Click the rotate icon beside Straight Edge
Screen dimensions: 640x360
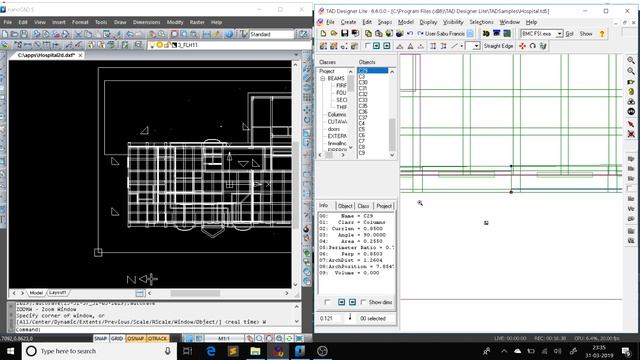coord(533,46)
